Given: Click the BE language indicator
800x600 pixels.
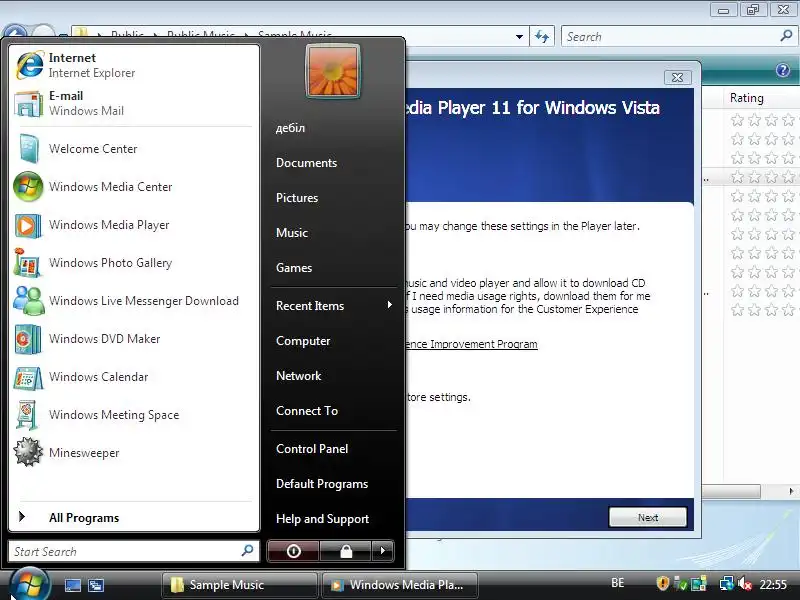Looking at the screenshot, I should [617, 583].
